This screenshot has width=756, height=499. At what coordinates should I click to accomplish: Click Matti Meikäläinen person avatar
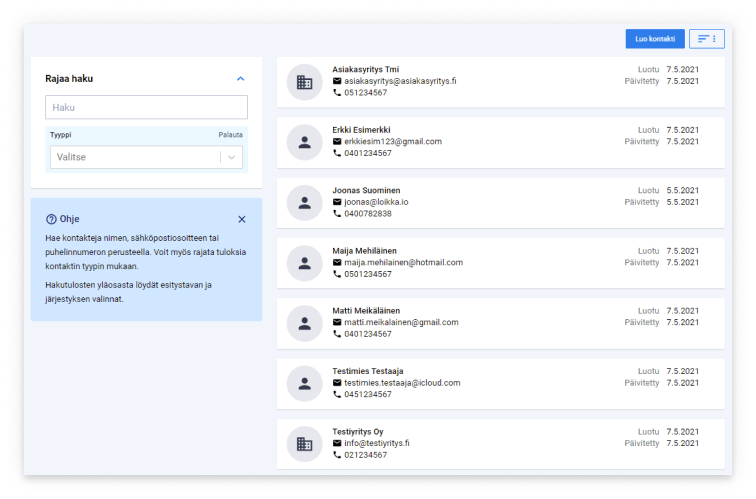[304, 324]
